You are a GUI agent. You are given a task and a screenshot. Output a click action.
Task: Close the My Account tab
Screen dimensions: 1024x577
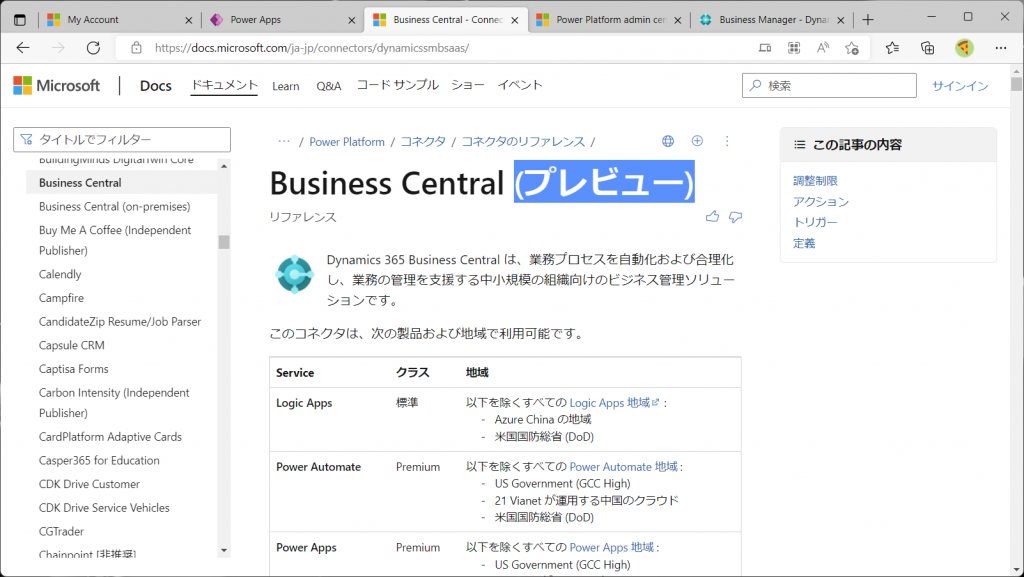188,20
